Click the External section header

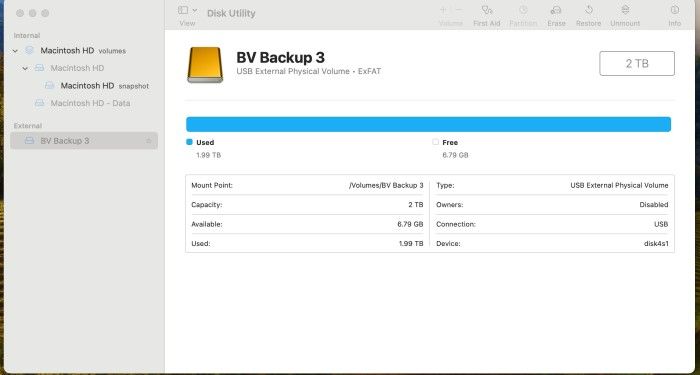tap(28, 126)
